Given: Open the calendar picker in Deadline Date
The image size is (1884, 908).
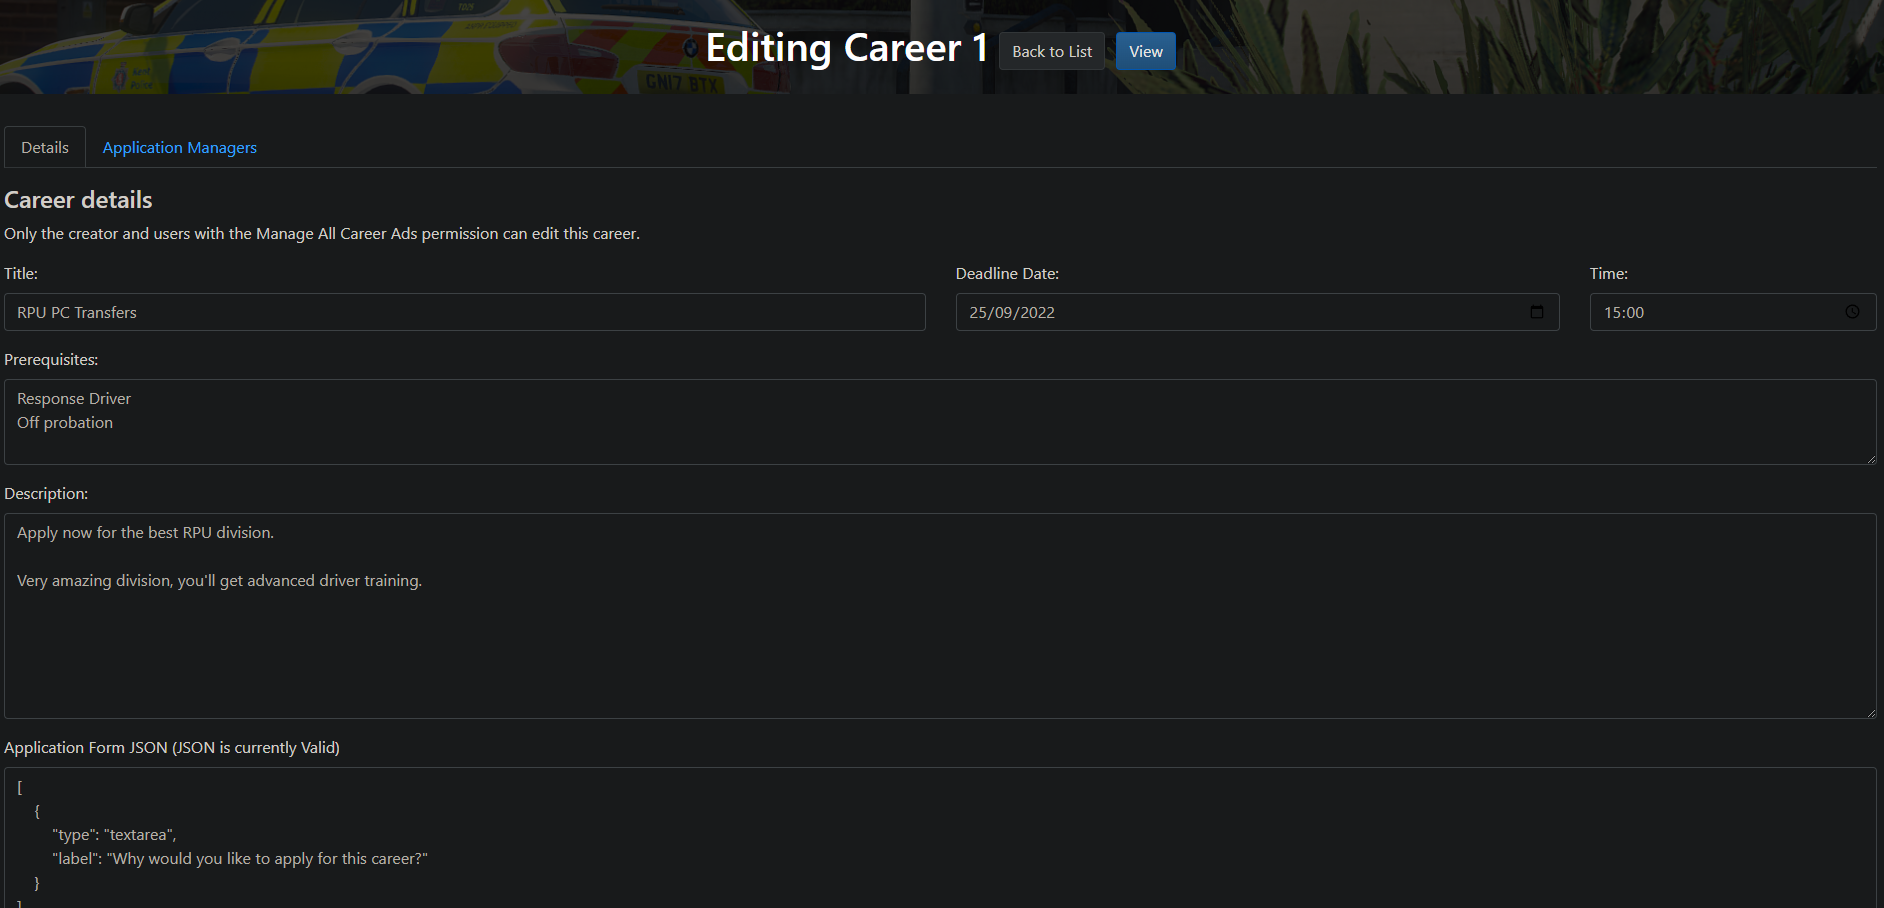Looking at the screenshot, I should tap(1536, 312).
